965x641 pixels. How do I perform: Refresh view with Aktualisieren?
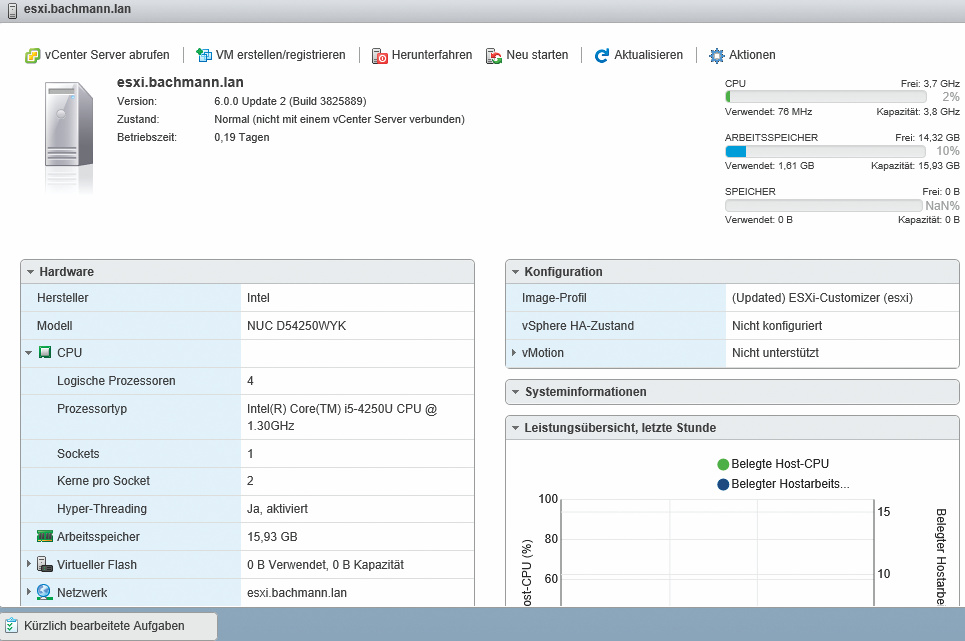click(x=639, y=55)
